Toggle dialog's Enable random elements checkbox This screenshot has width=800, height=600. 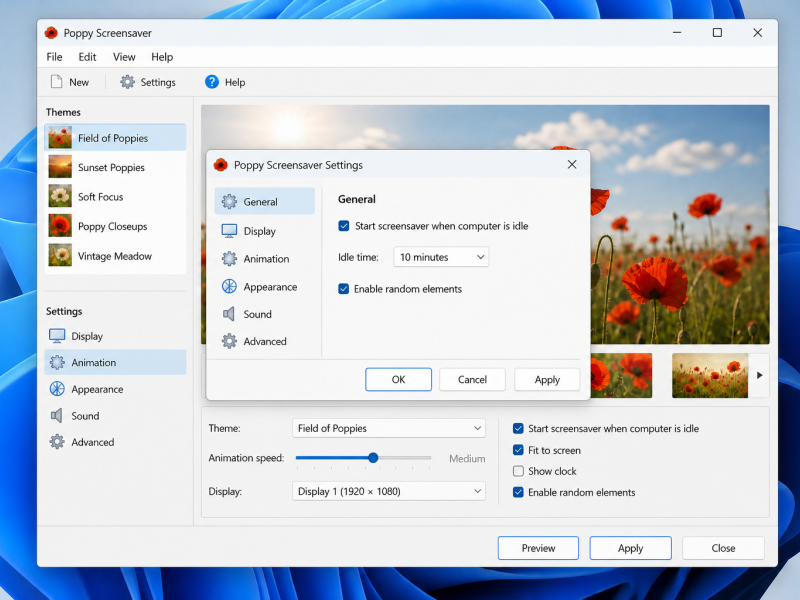(x=343, y=289)
